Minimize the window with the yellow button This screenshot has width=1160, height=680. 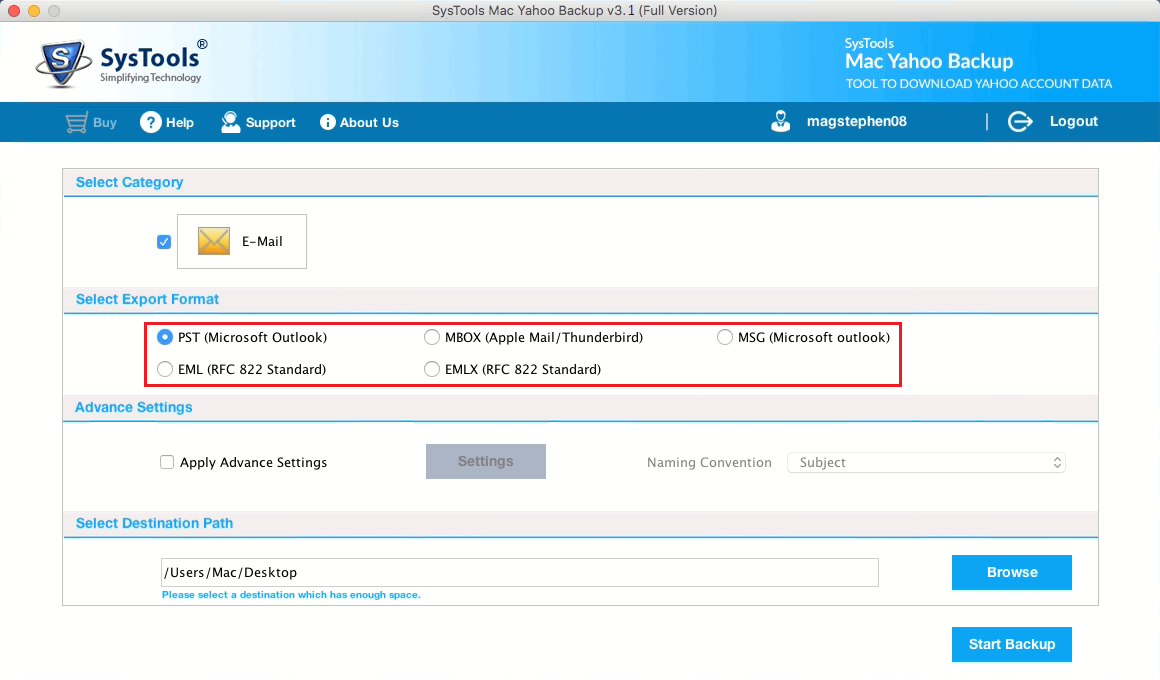tap(33, 10)
